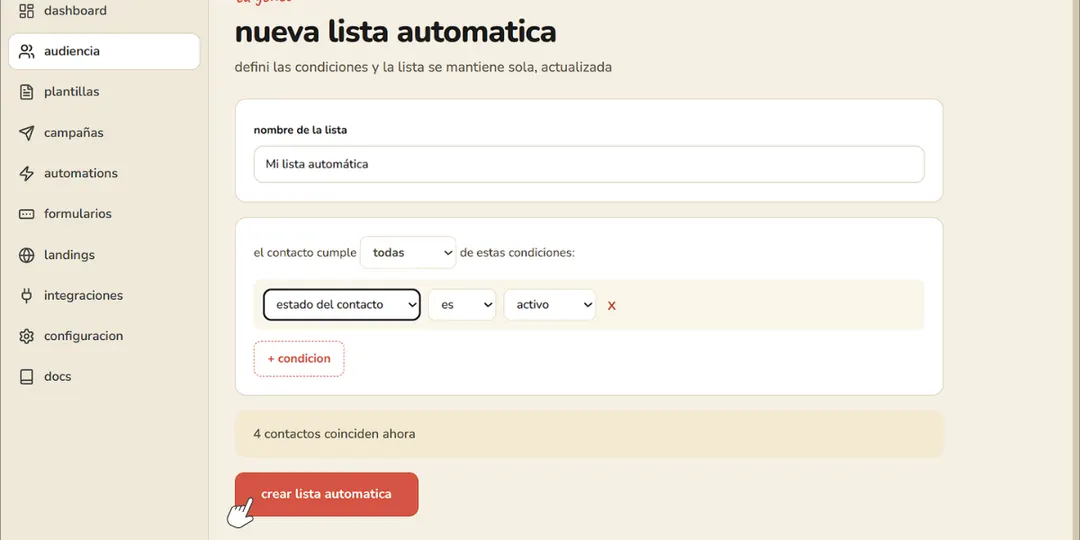1080x540 pixels.
Task: Click the campañas paper plane icon
Action: pos(26,132)
